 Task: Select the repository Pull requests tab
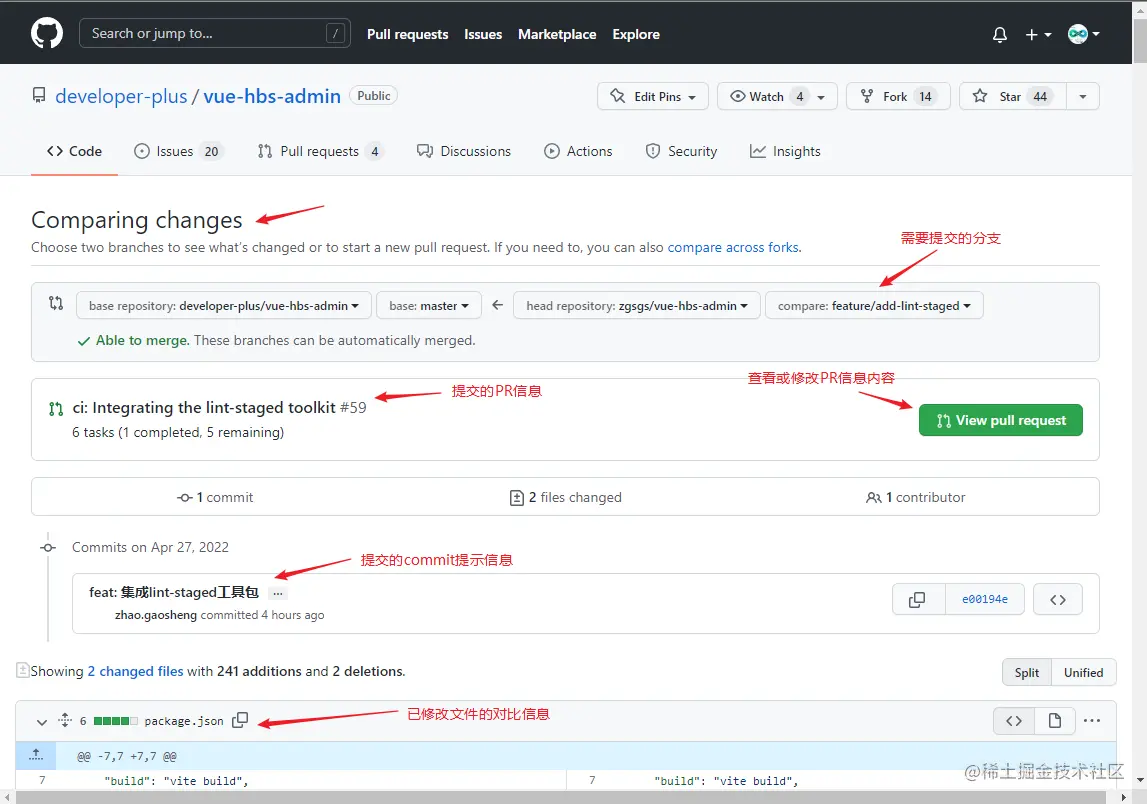[x=320, y=151]
